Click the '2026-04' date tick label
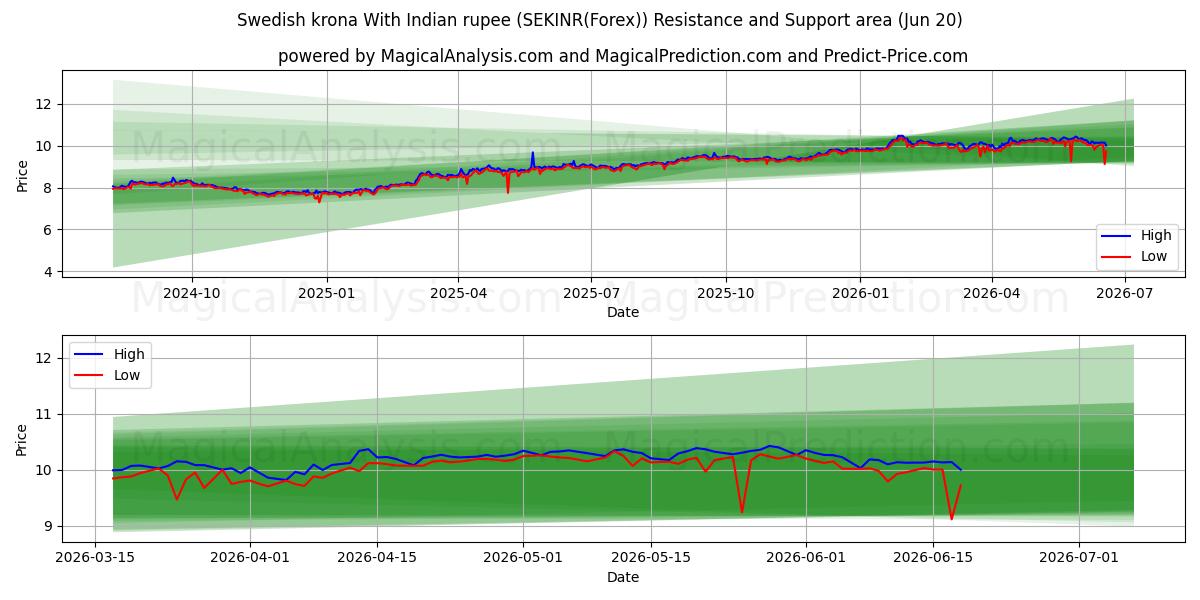1200x600 pixels. coord(993,294)
